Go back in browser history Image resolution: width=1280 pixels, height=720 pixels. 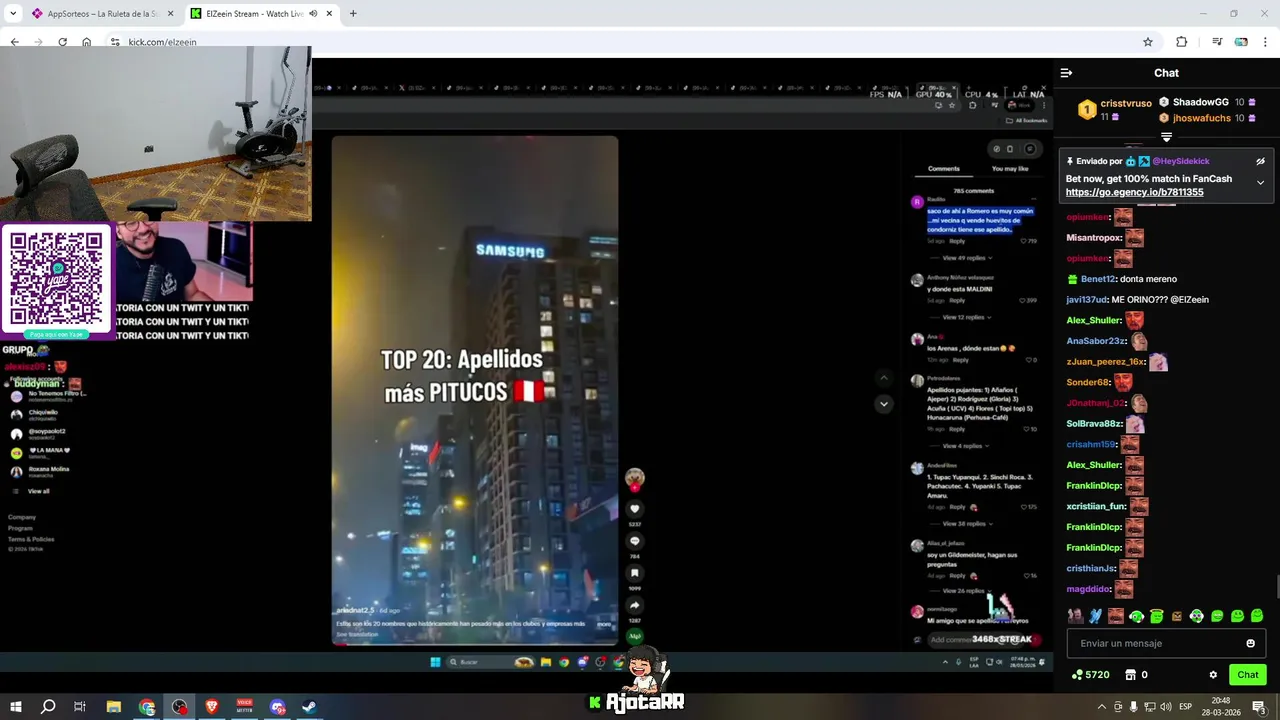point(14,42)
